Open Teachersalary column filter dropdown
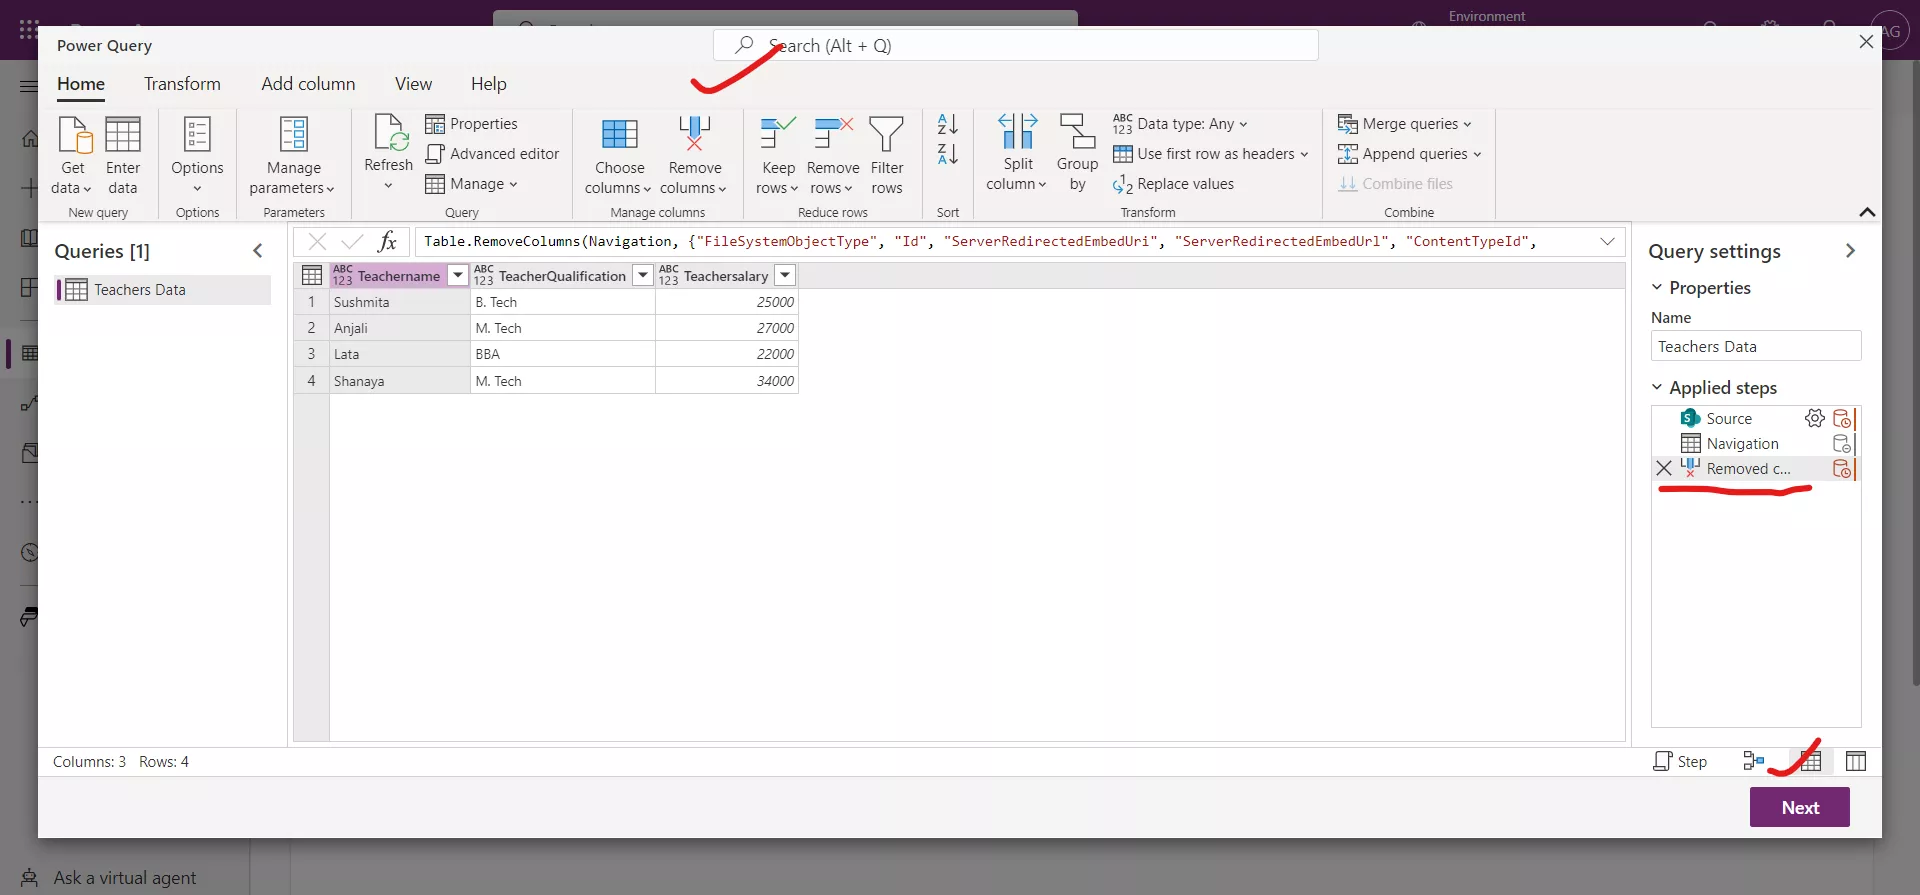Viewport: 1920px width, 895px height. (x=785, y=275)
